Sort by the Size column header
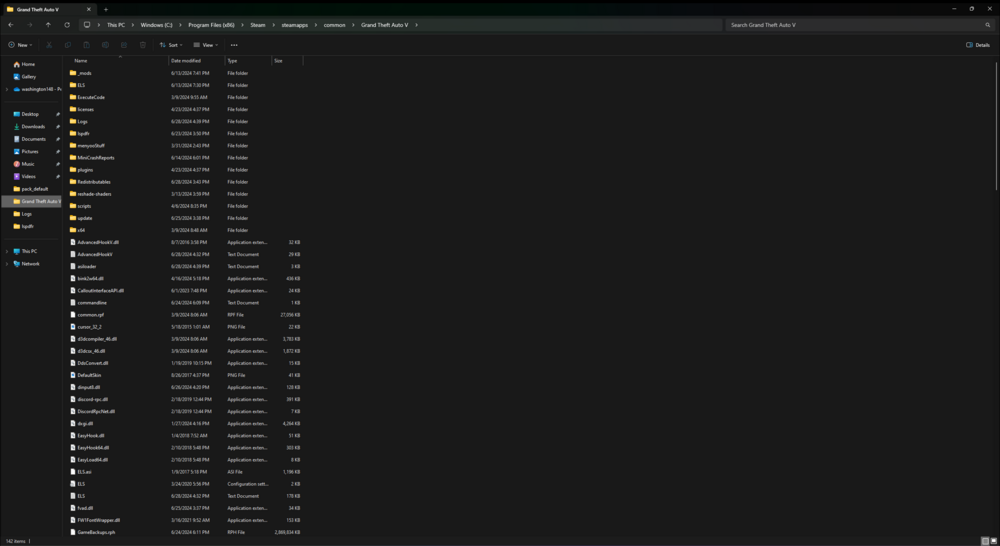 pyautogui.click(x=287, y=61)
